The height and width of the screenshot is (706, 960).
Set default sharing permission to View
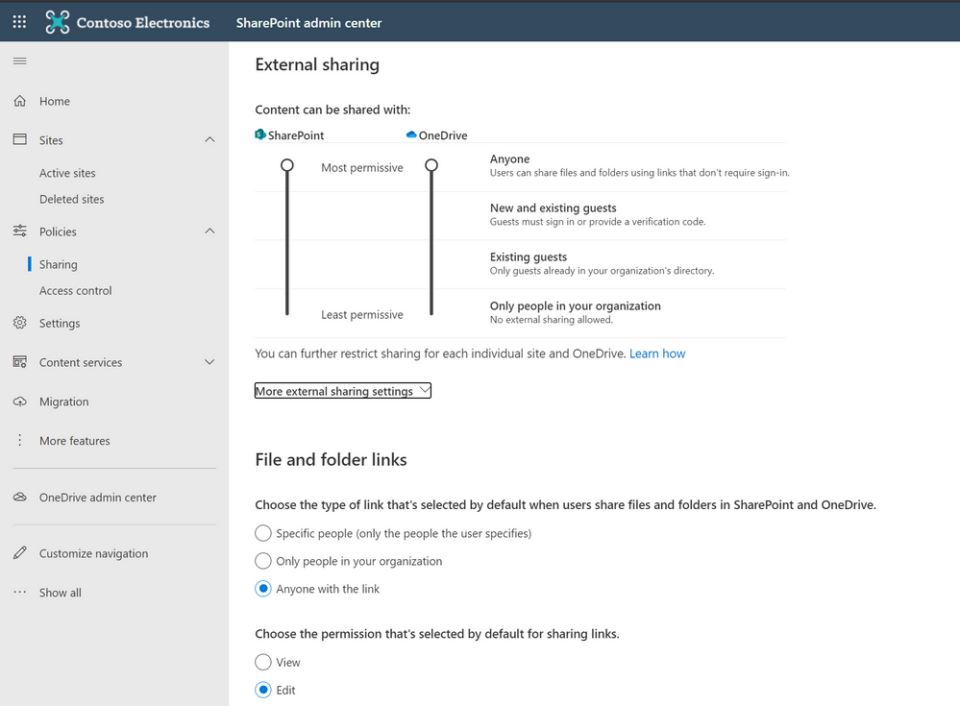[263, 662]
